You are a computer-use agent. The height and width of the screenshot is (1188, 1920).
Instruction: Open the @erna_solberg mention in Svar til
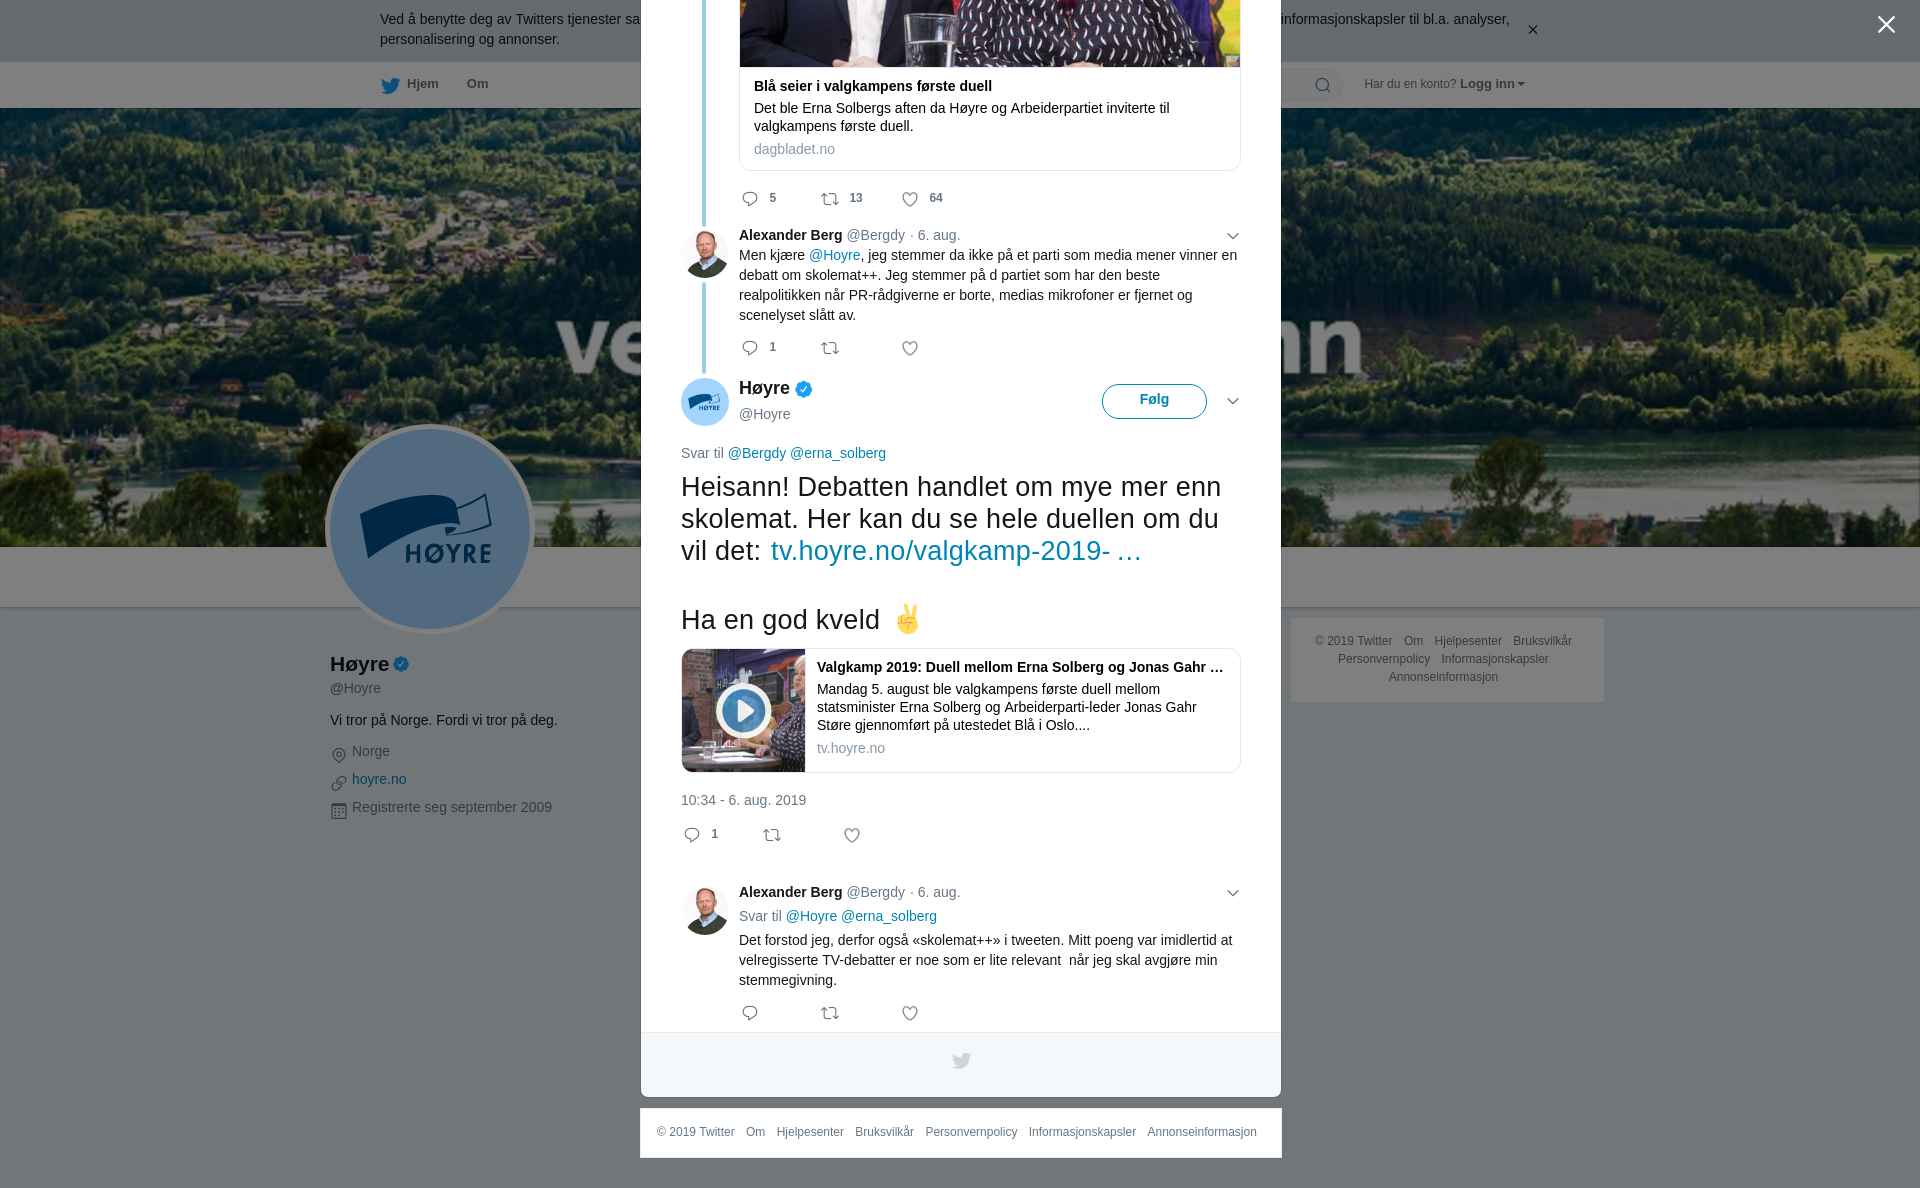coord(838,453)
